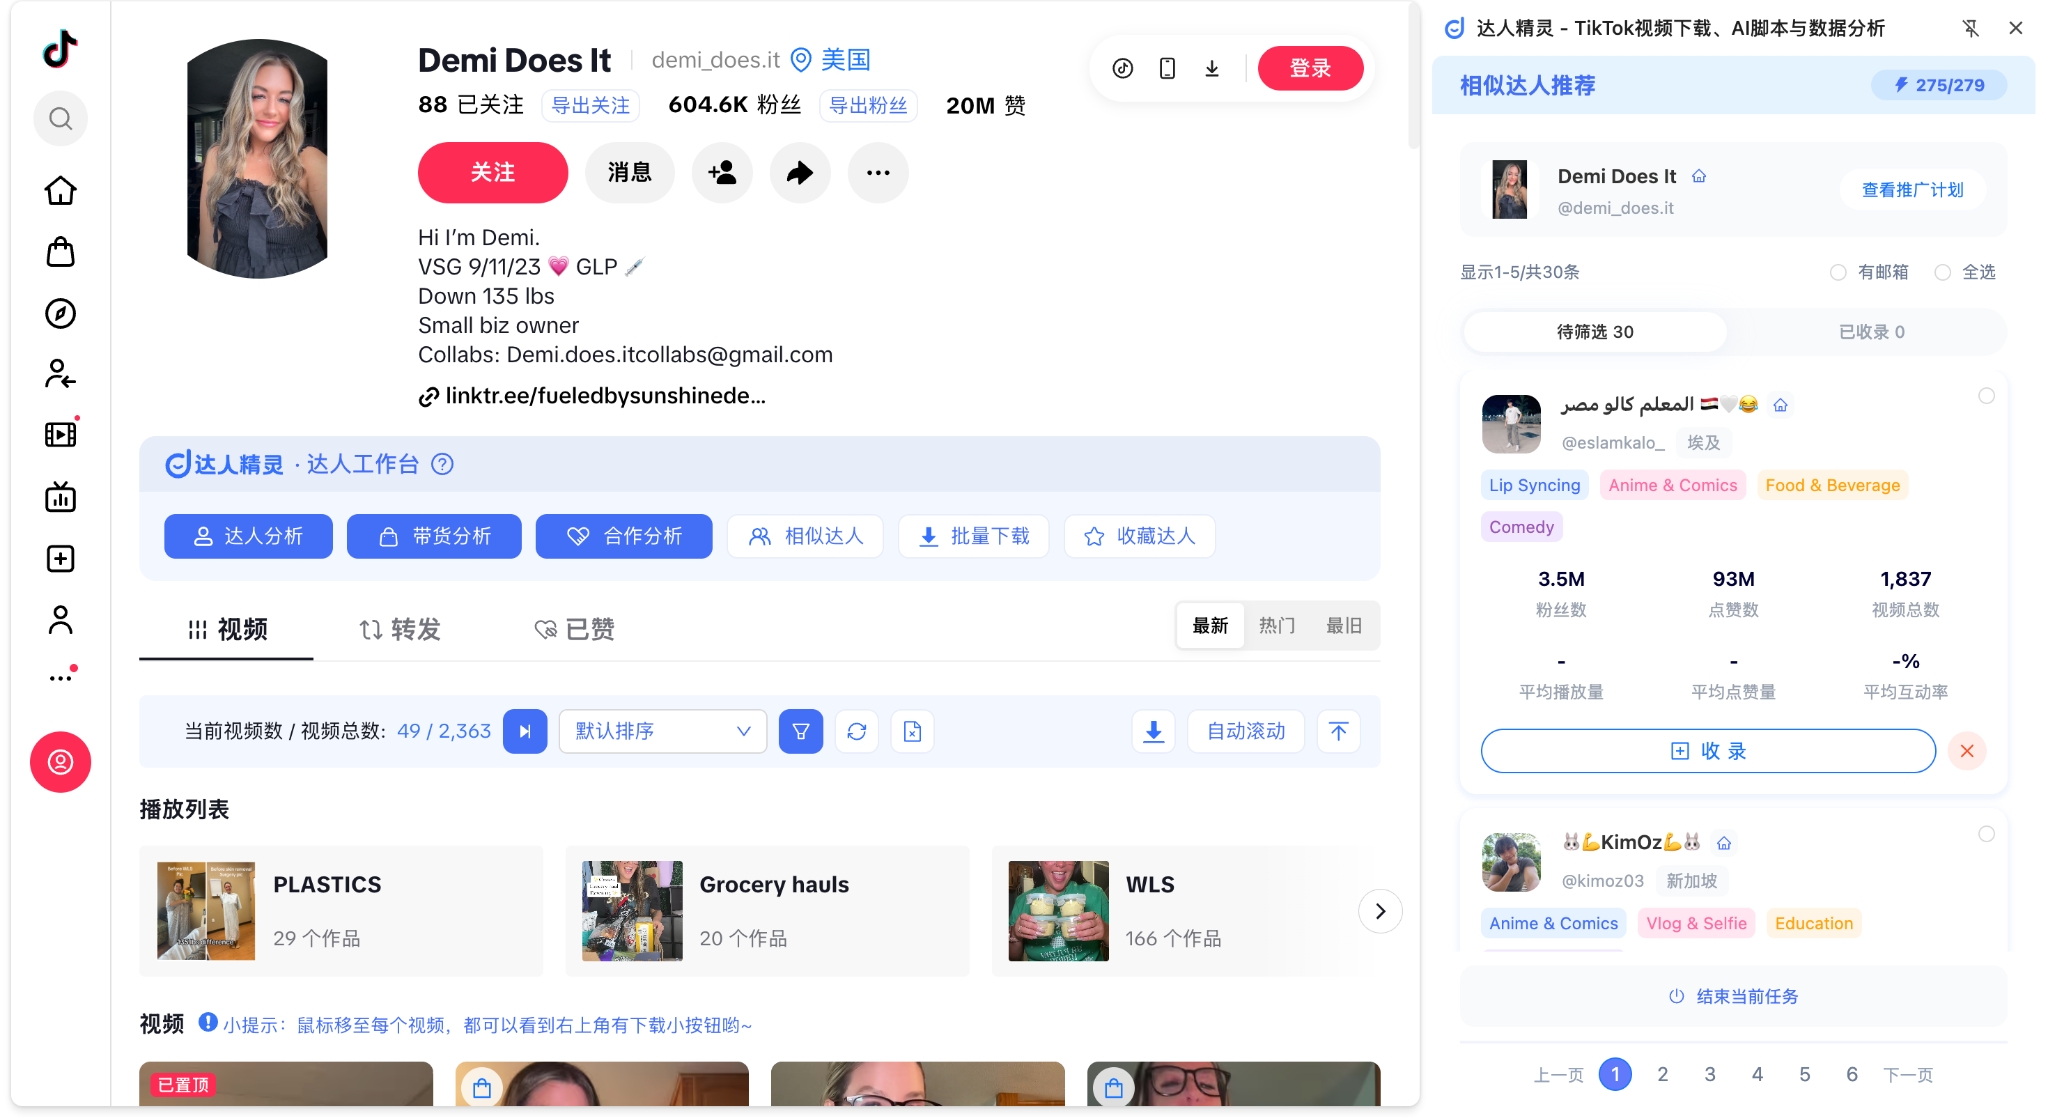Click 导出关注 export button
The image size is (2047, 1117).
[x=591, y=106]
